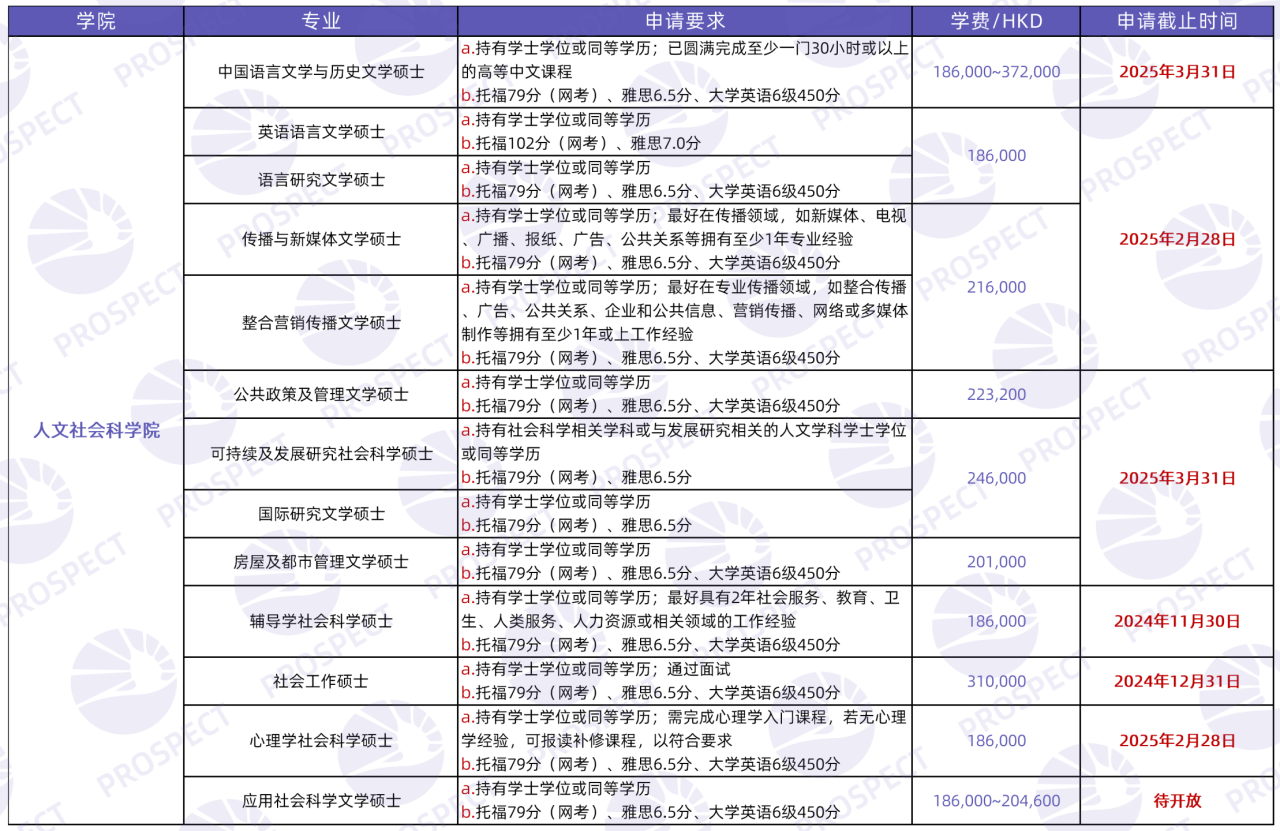Click the requirements cell in the 语言研究文学硕士 row

pyautogui.click(x=685, y=180)
